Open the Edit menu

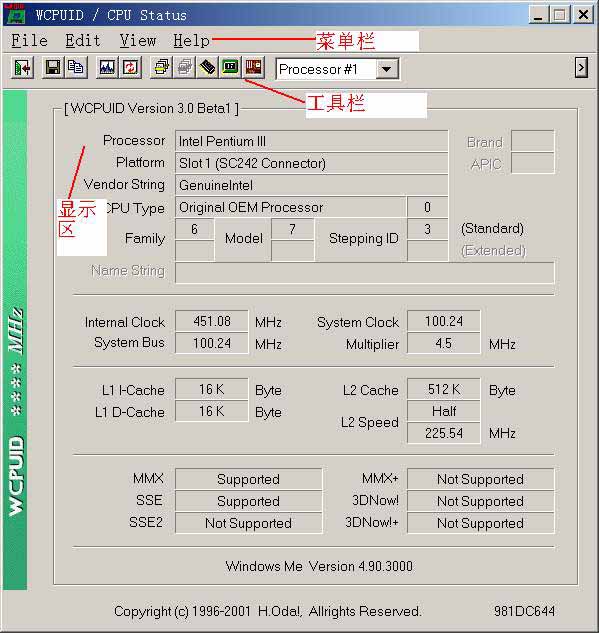(83, 40)
